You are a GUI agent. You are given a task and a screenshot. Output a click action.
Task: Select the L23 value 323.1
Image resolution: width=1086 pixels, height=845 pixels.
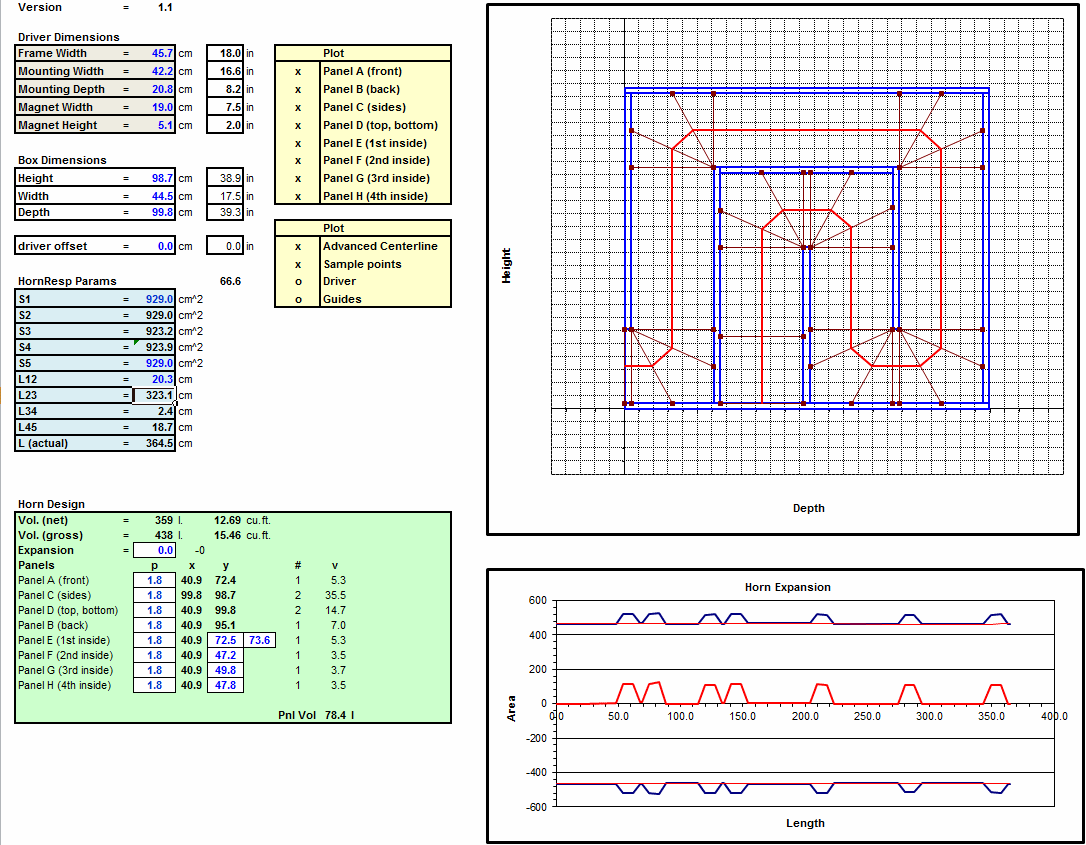[154, 395]
